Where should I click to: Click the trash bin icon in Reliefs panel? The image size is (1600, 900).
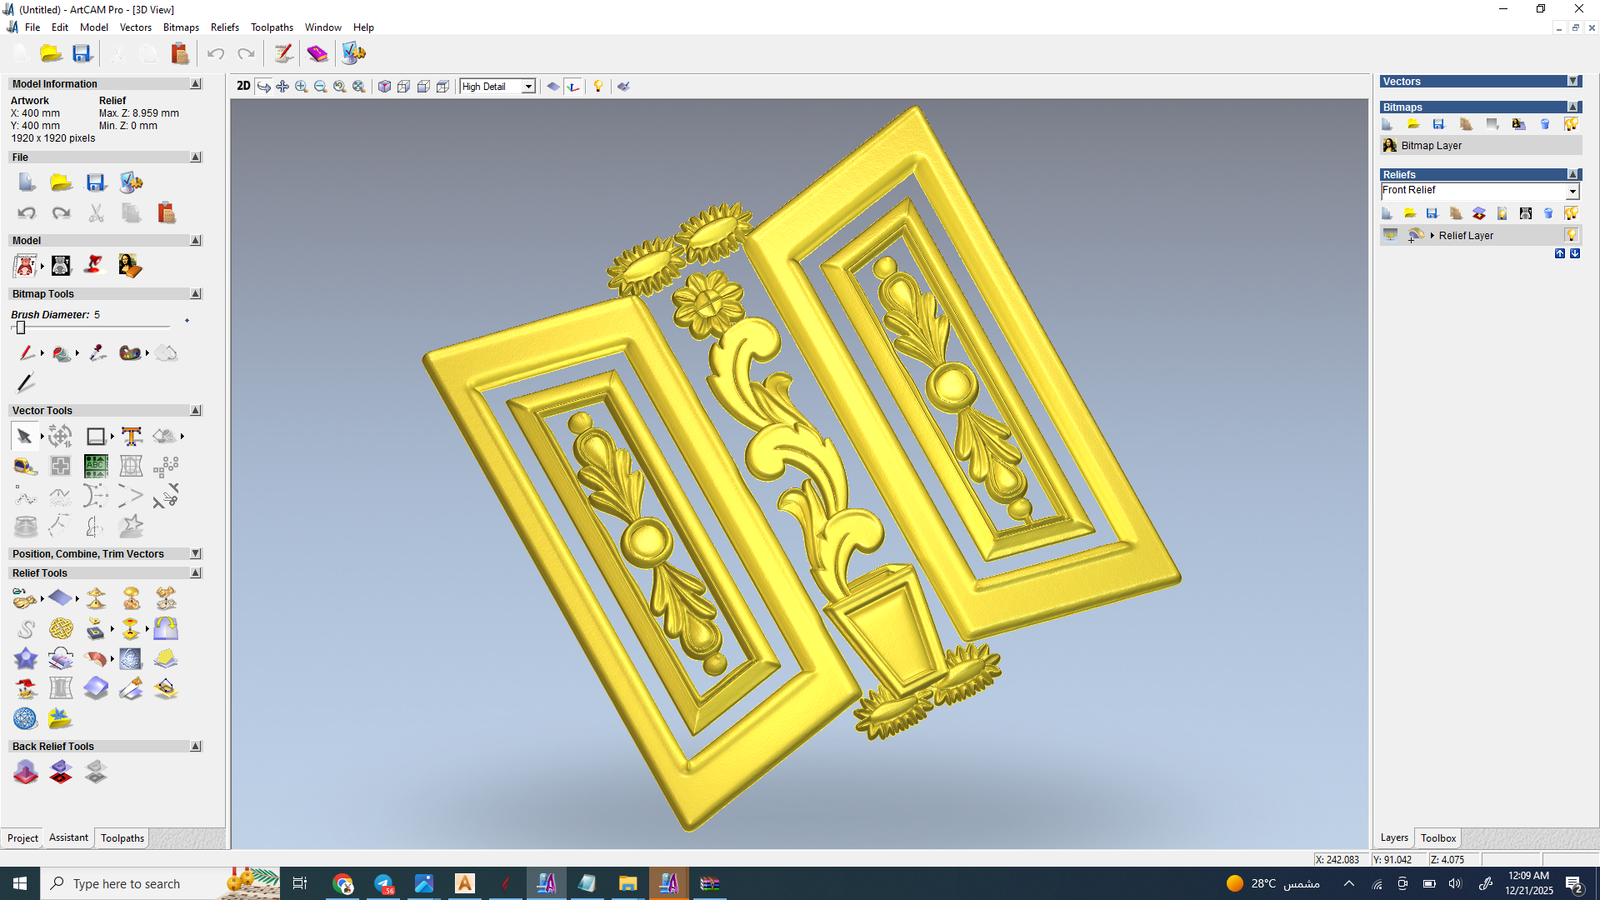[x=1548, y=213]
